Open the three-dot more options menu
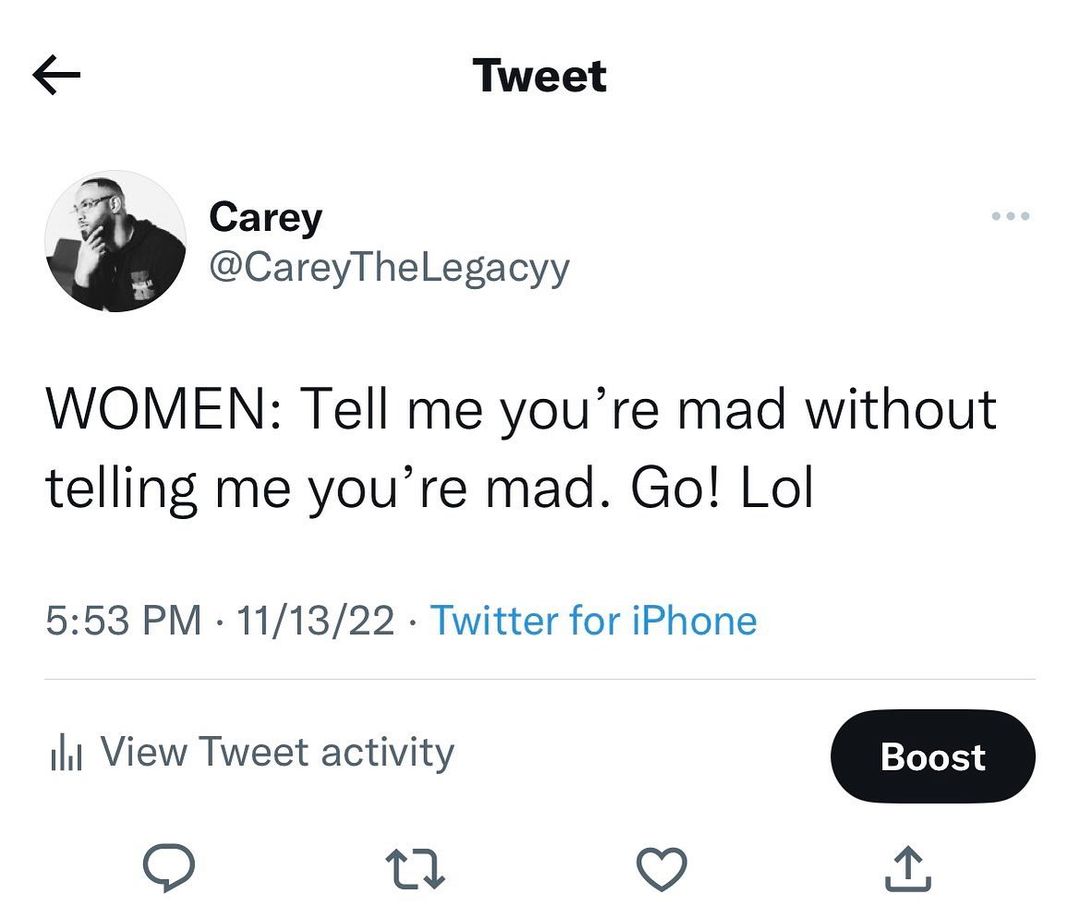The image size is (1080, 918). (1010, 216)
